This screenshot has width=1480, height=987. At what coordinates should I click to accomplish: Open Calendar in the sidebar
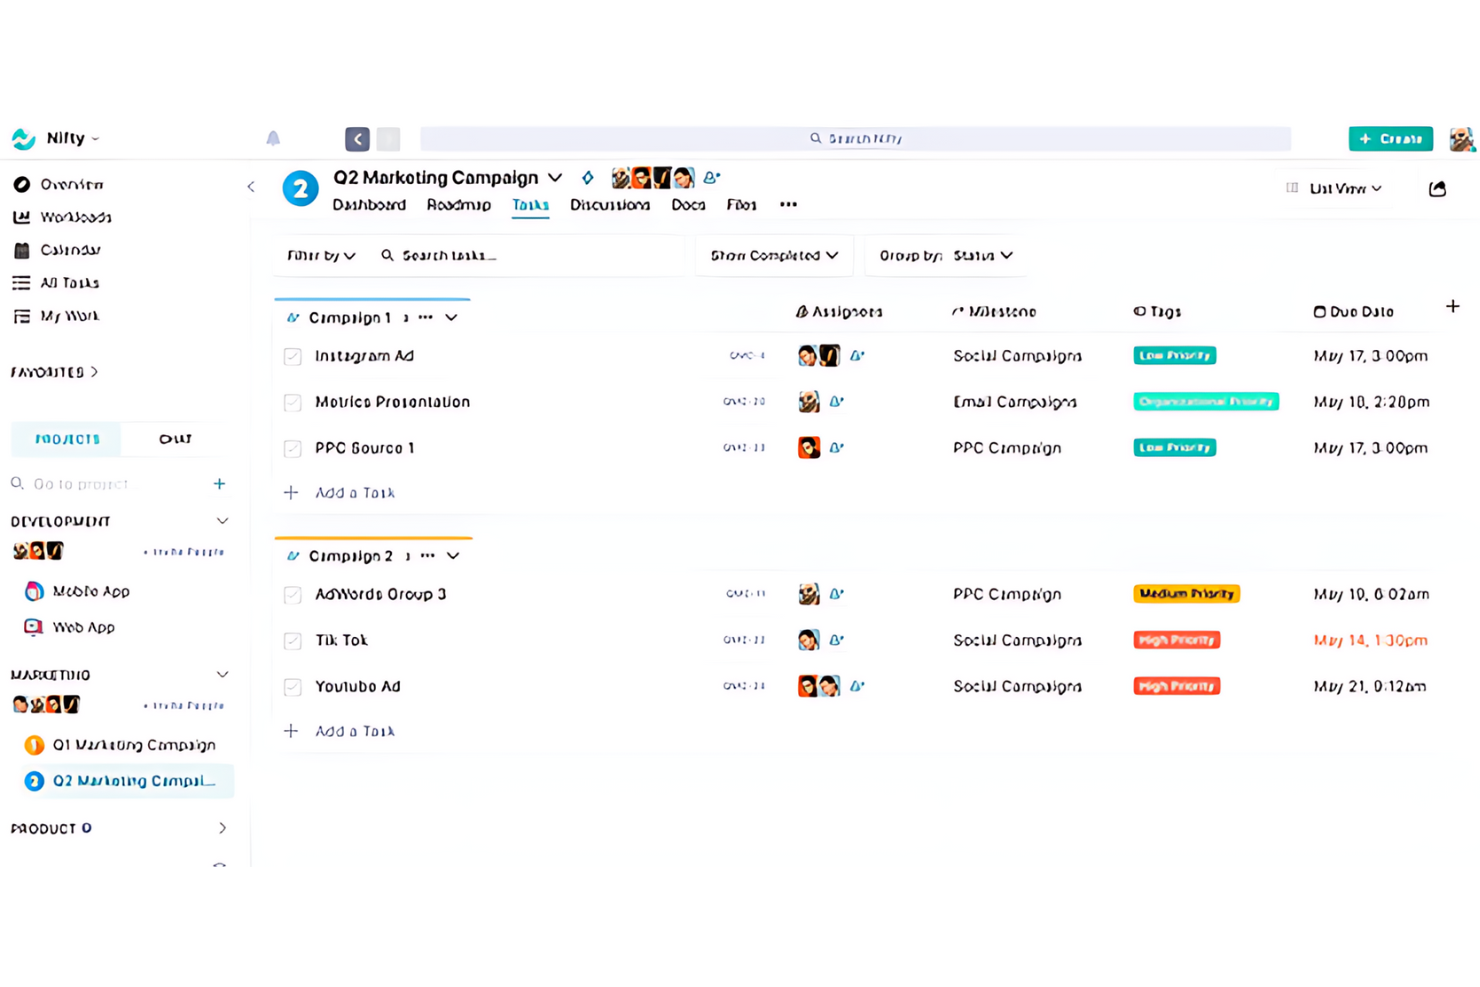(x=57, y=250)
